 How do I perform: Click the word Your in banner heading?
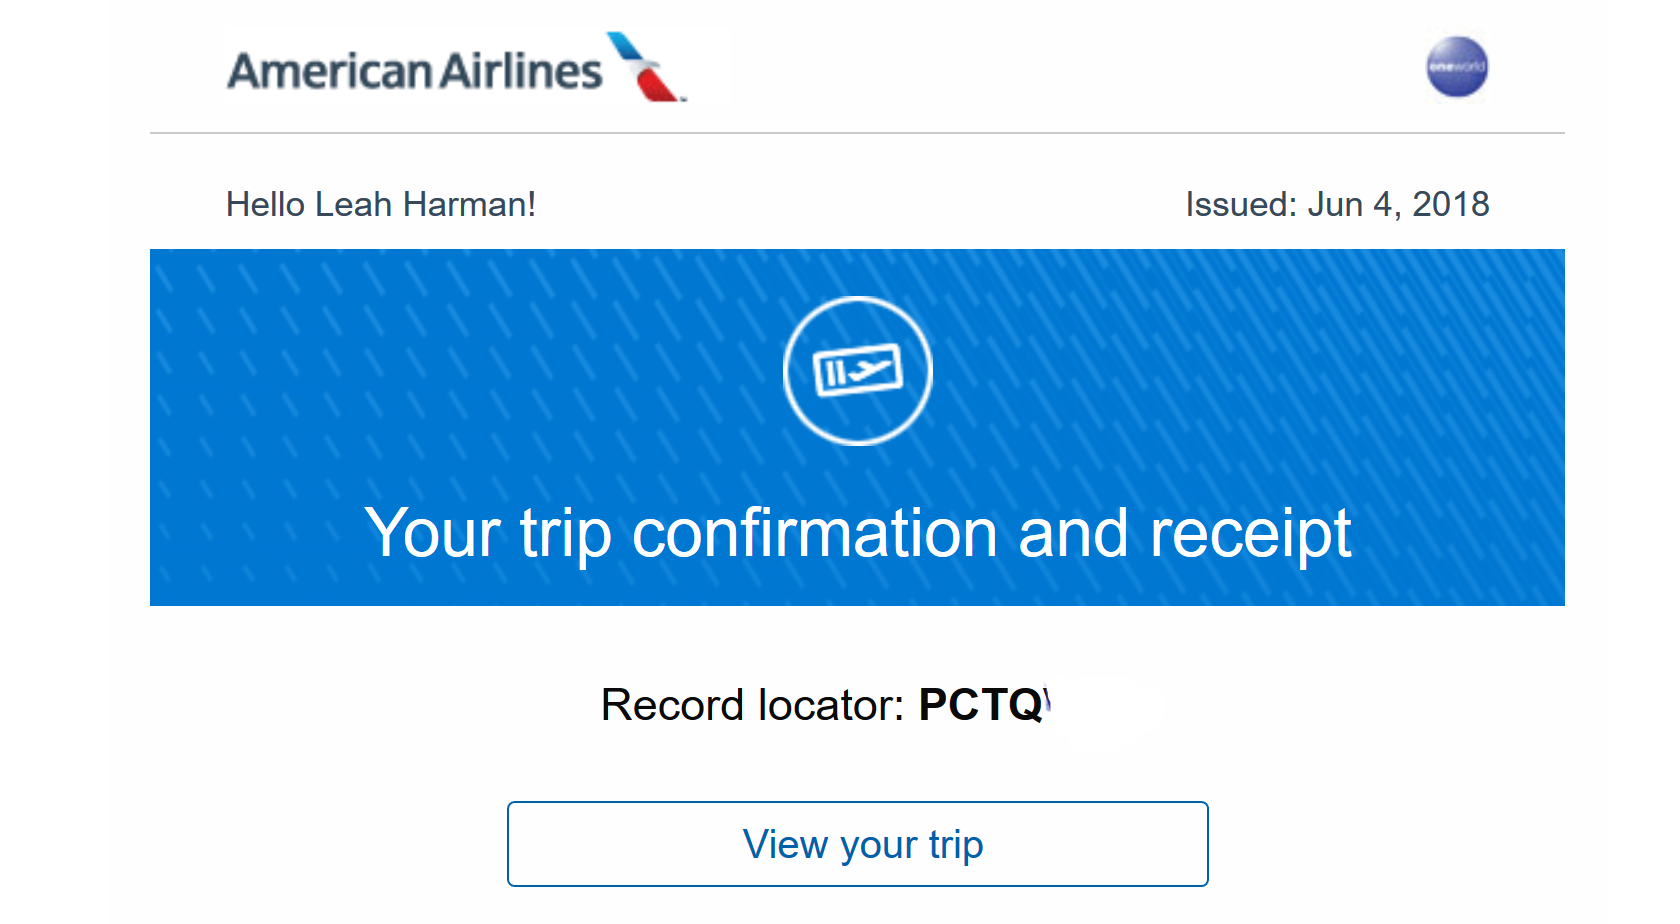pyautogui.click(x=432, y=533)
